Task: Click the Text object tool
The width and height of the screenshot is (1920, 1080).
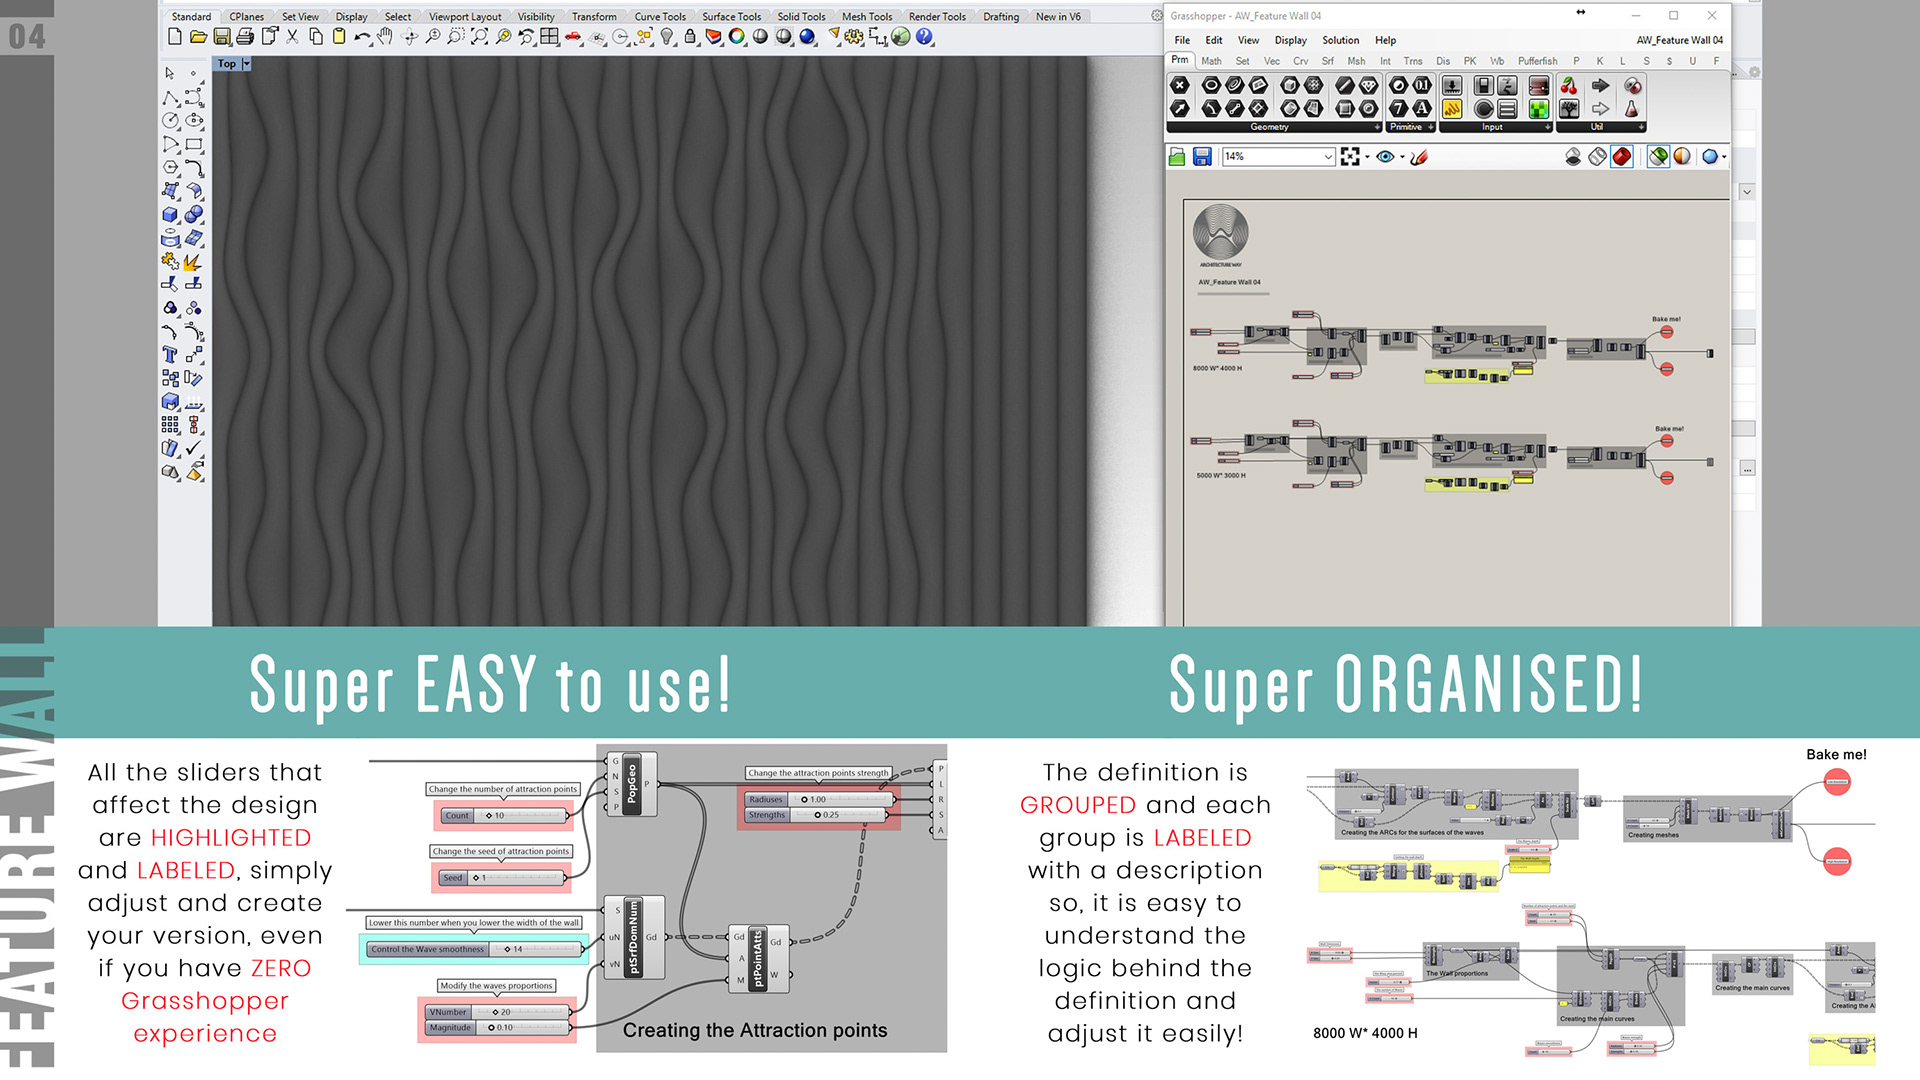Action: [170, 355]
